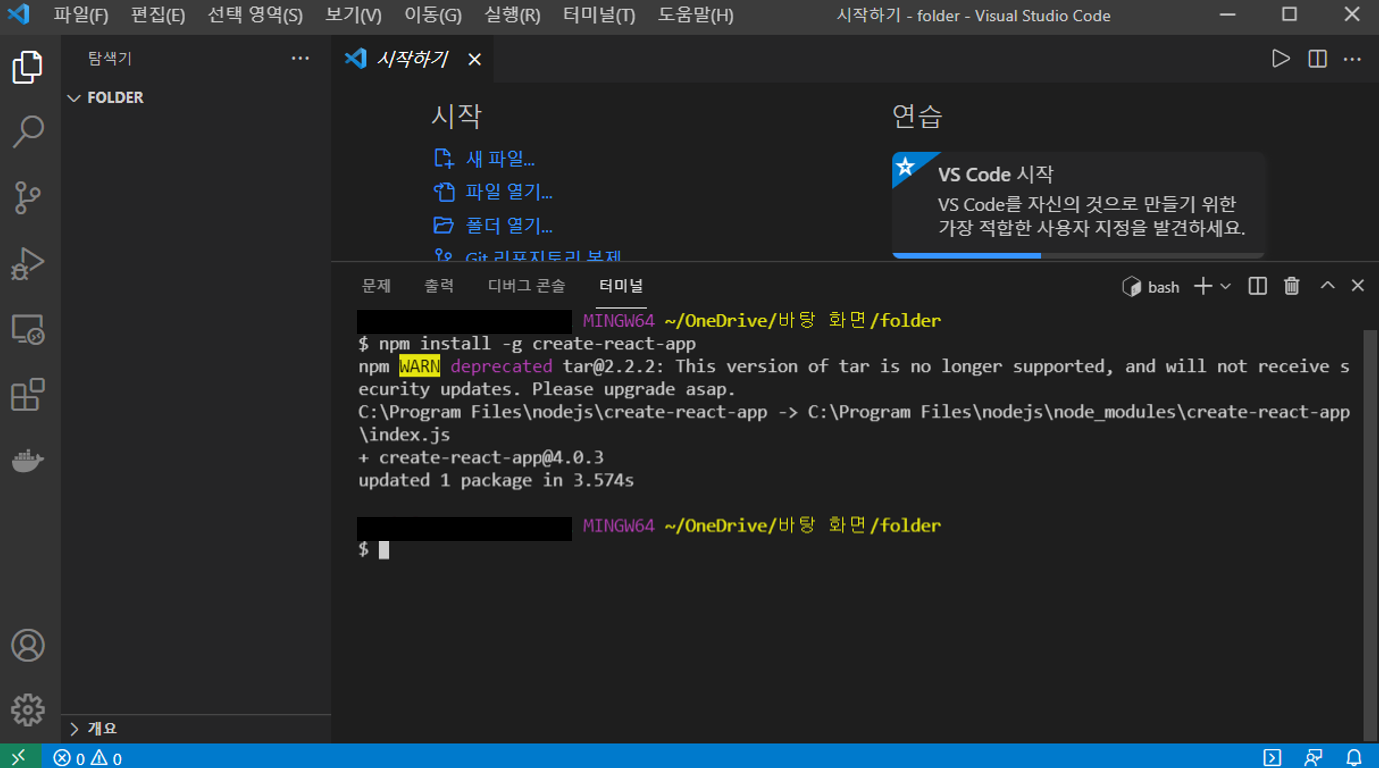This screenshot has height=768, width=1379.
Task: Open the 도움말(H) menu
Action: (695, 15)
